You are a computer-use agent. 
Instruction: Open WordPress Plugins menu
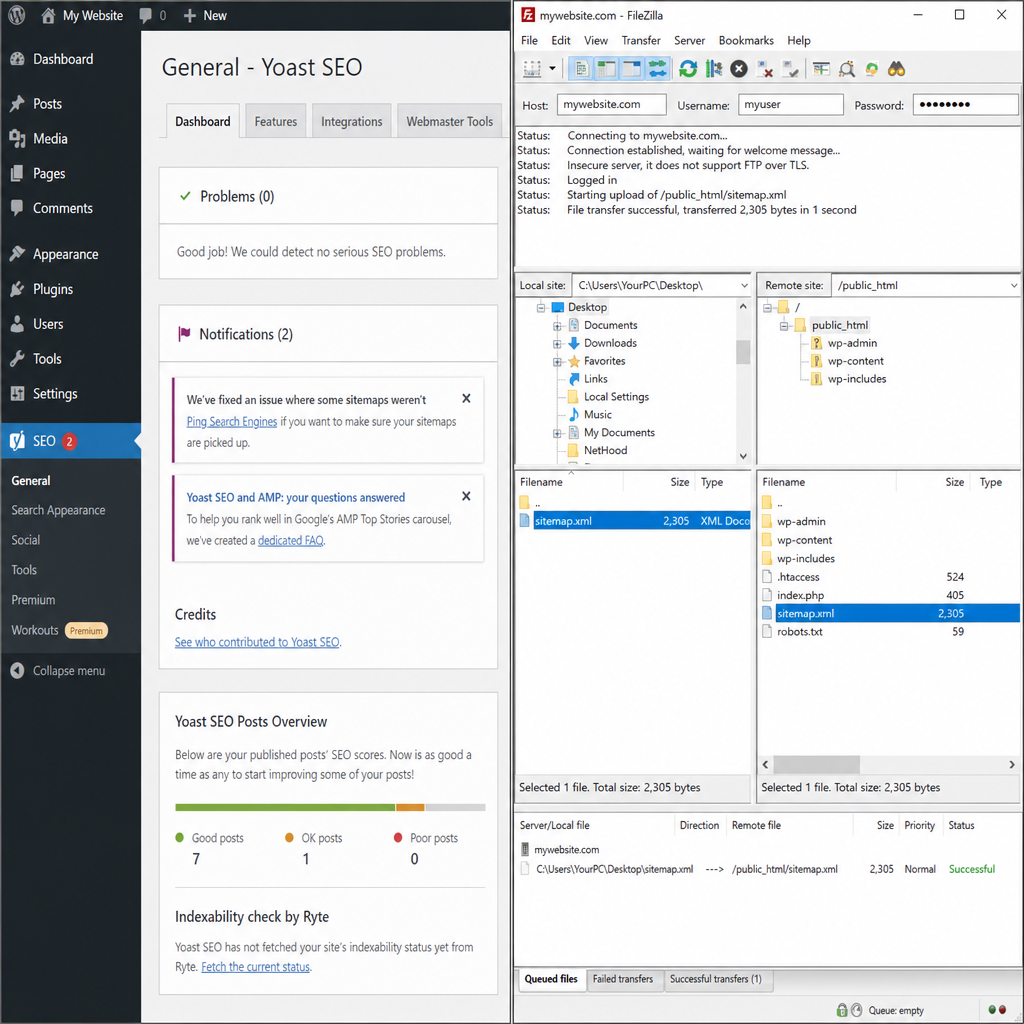(53, 289)
